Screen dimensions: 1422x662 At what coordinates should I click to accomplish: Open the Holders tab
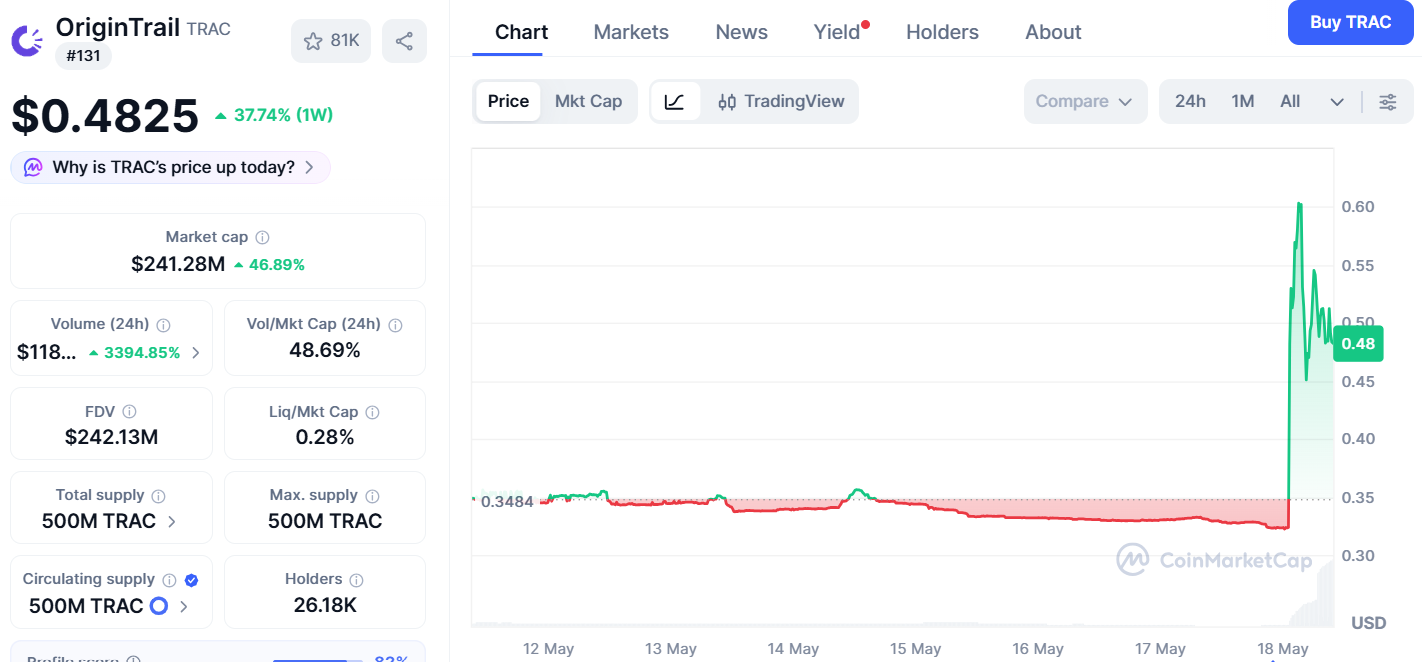(x=942, y=32)
